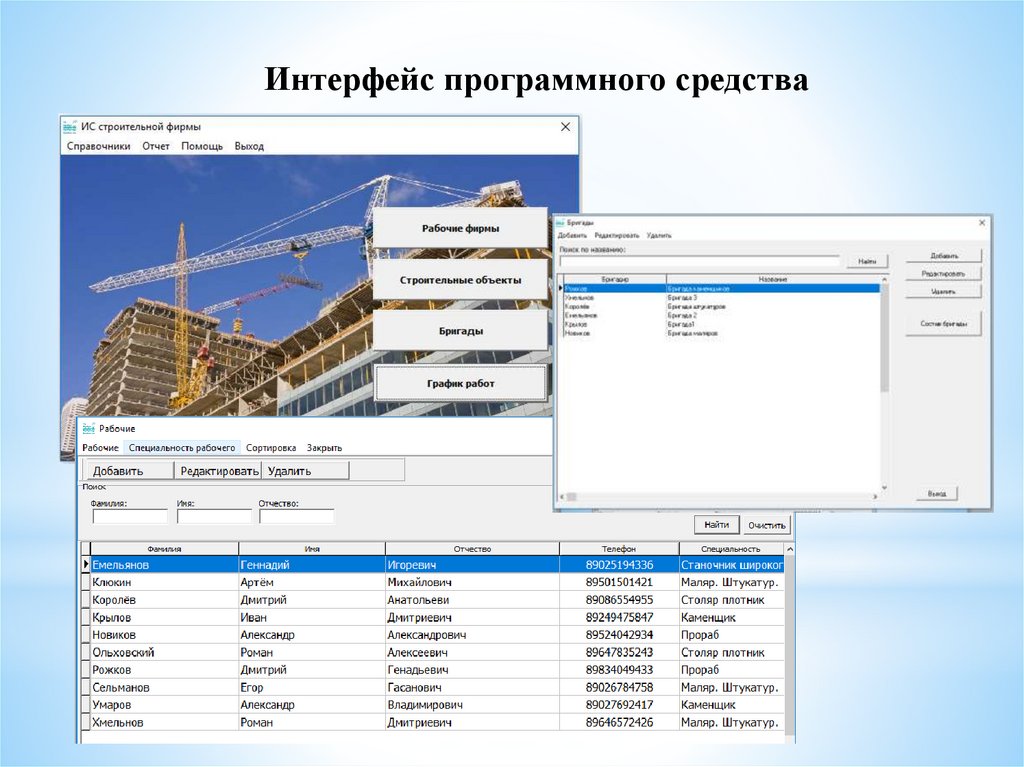Open the Сортировка menu

tap(271, 448)
